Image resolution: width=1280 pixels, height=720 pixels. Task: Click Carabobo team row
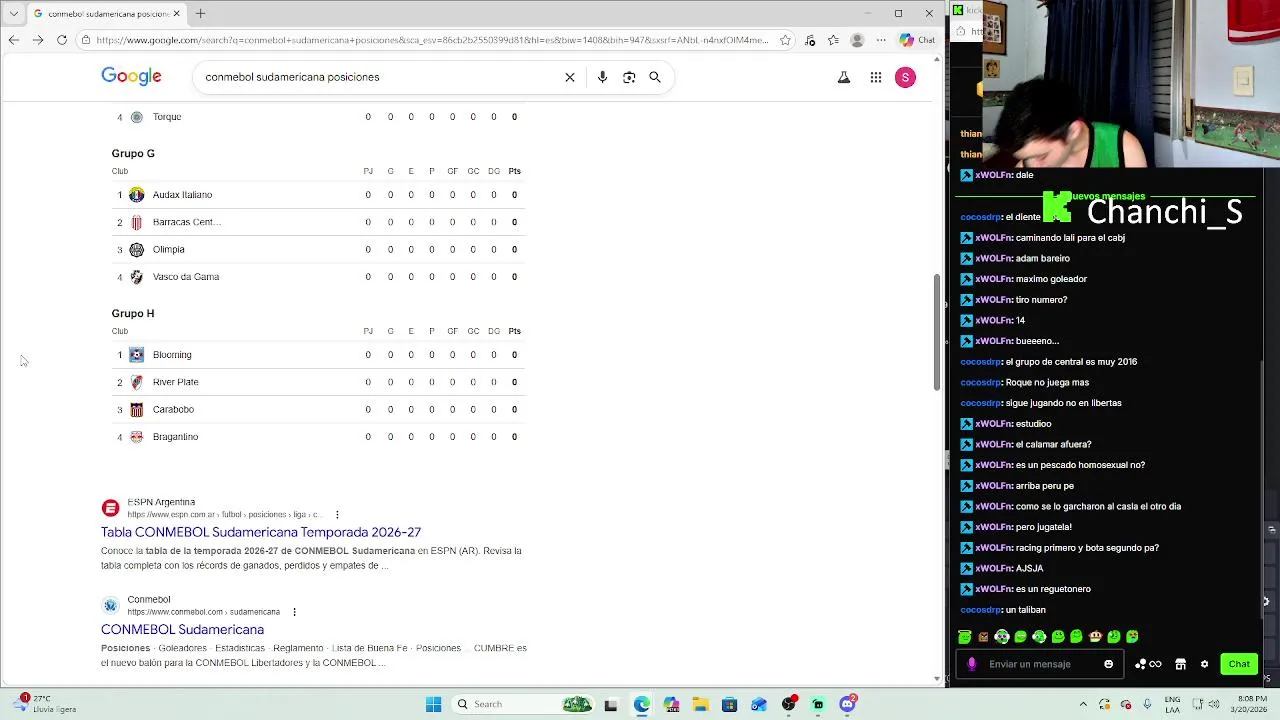coord(318,409)
